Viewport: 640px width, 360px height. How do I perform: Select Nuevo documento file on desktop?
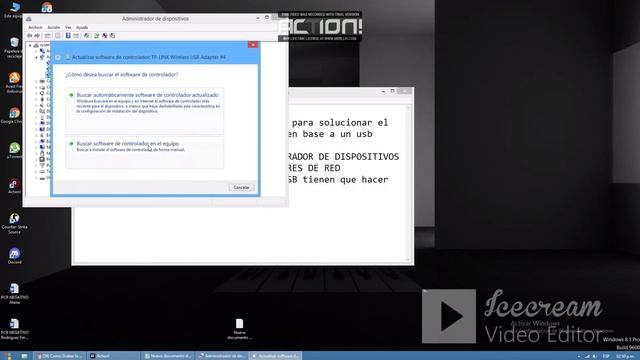tap(239, 329)
